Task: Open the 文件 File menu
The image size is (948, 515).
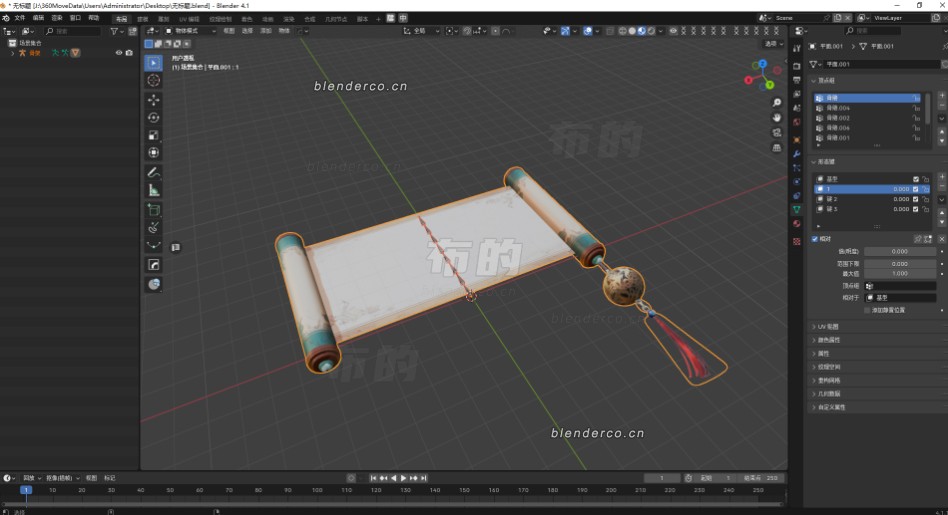Action: 20,18
